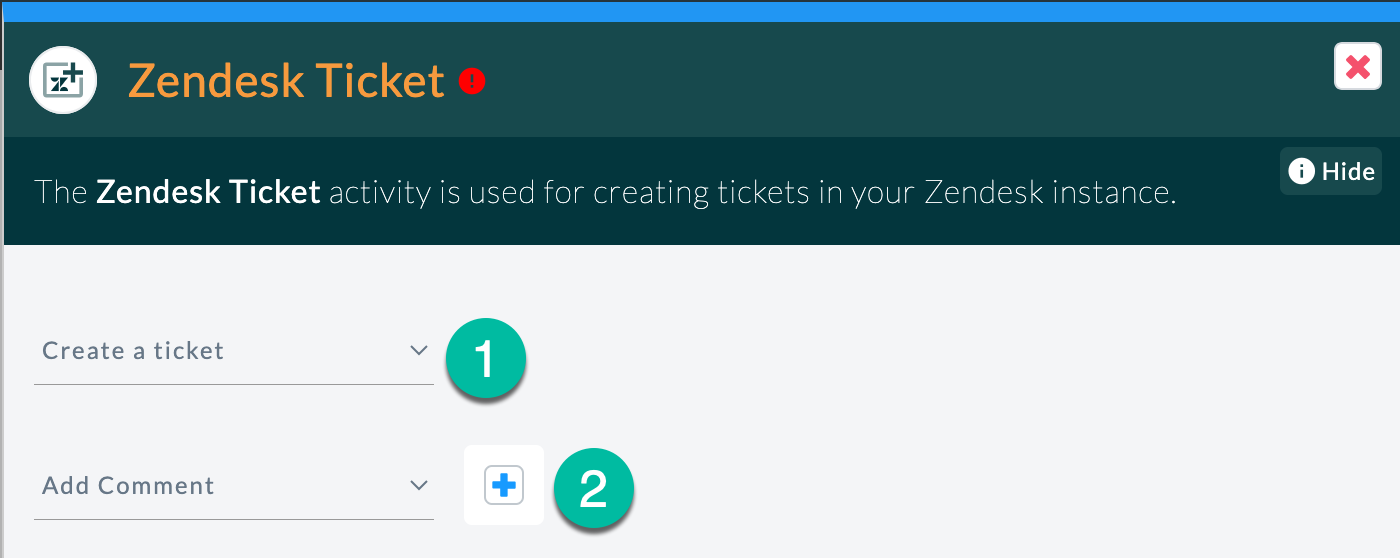Expand chevron next to Add Comment
Image resolution: width=1400 pixels, height=558 pixels.
tap(418, 485)
